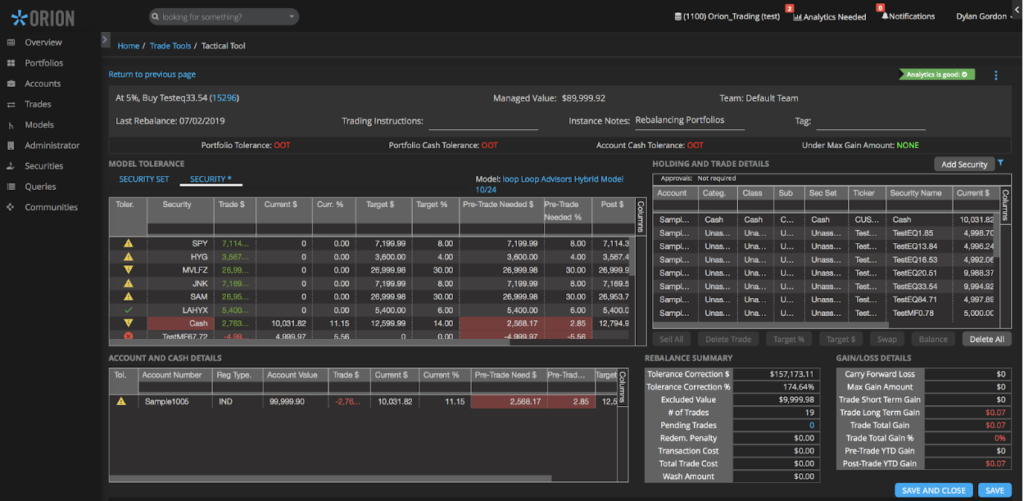Click the blue filter icon beside Add Security
Screen dimensions: 1024x501
pos(1001,163)
